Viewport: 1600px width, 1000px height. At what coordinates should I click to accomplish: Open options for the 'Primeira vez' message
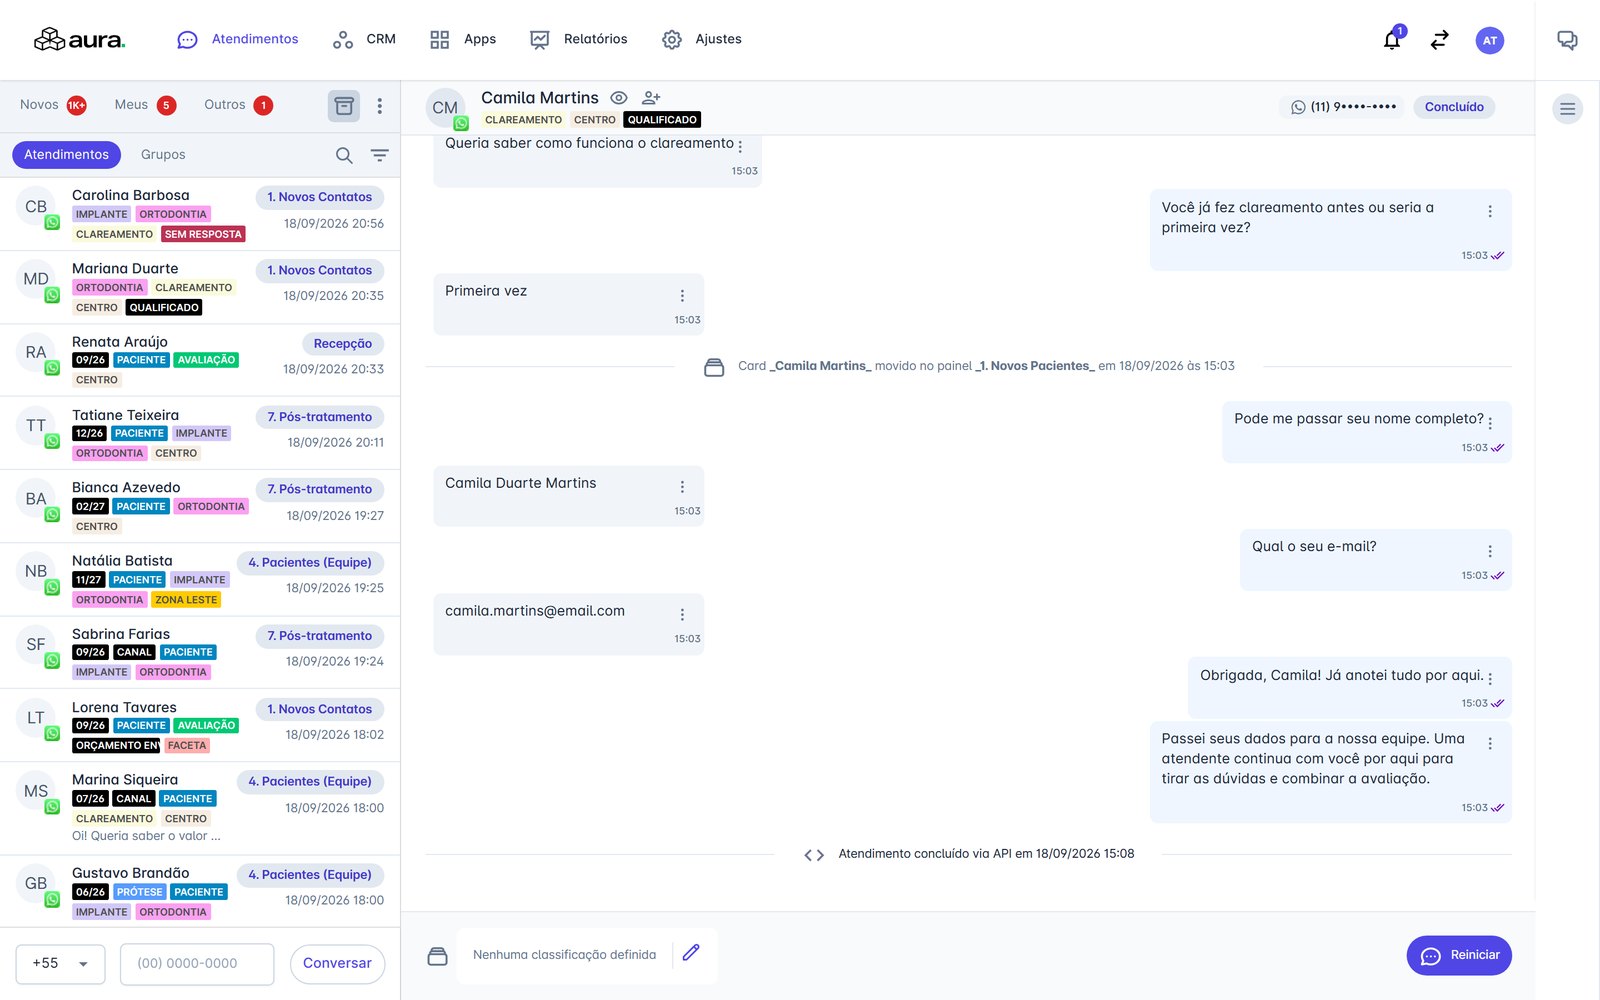click(683, 296)
